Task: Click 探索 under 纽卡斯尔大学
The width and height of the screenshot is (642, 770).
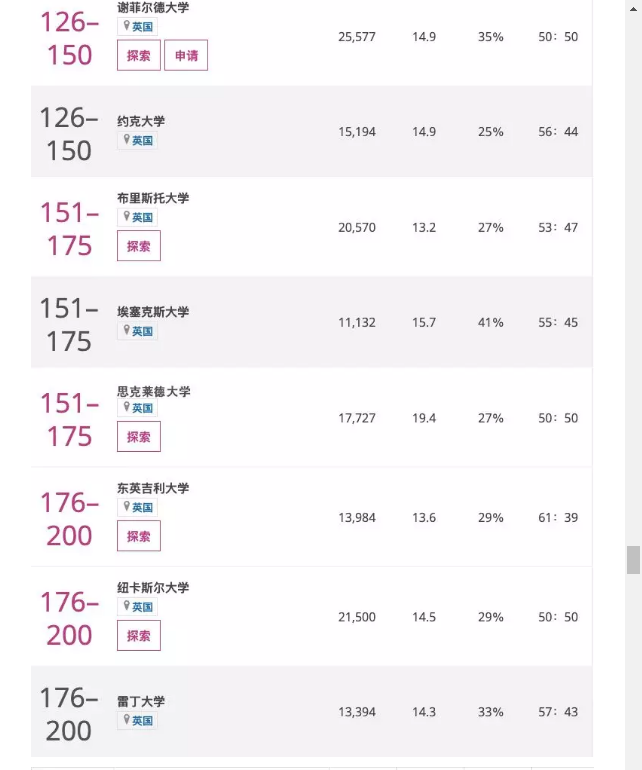Action: (x=139, y=635)
